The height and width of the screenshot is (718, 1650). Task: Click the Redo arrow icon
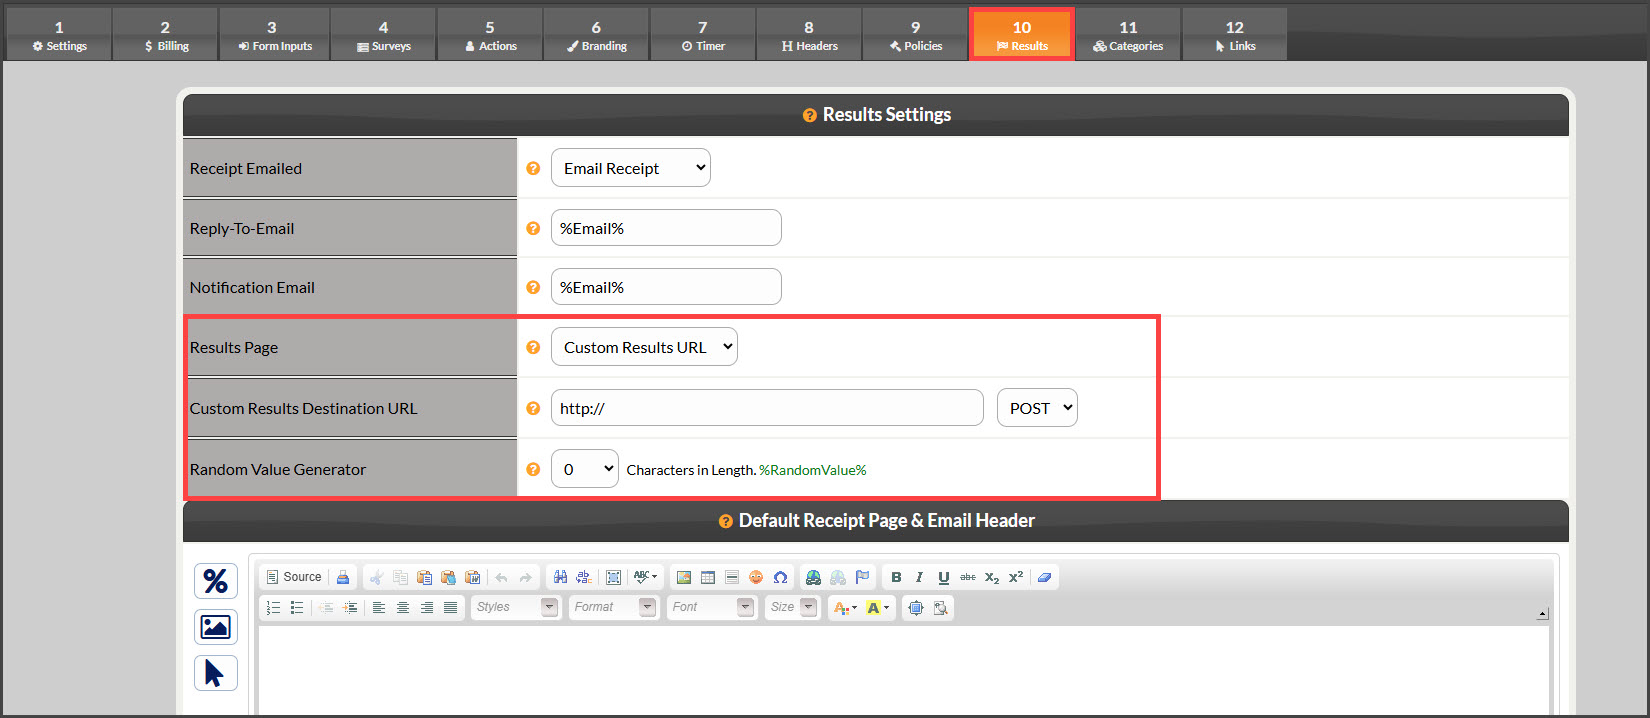525,577
